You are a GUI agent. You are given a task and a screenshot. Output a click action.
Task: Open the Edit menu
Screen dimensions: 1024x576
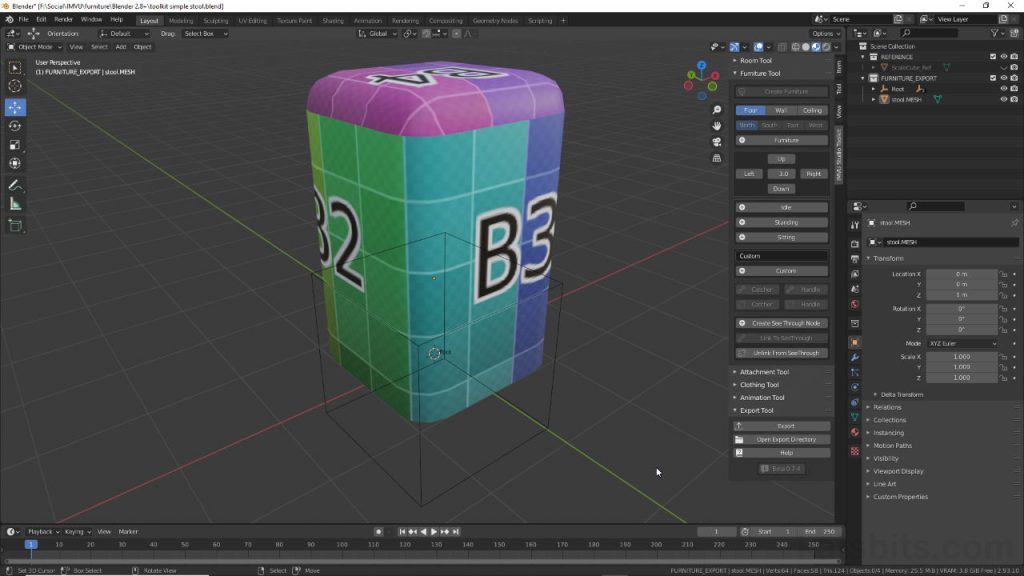(x=41, y=18)
